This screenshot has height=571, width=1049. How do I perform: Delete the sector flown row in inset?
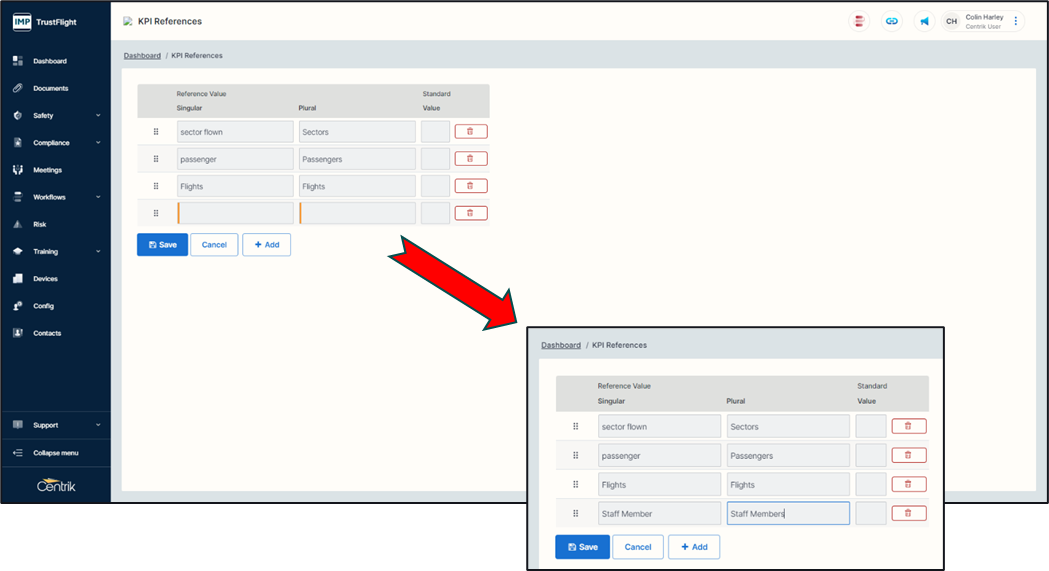tap(909, 426)
